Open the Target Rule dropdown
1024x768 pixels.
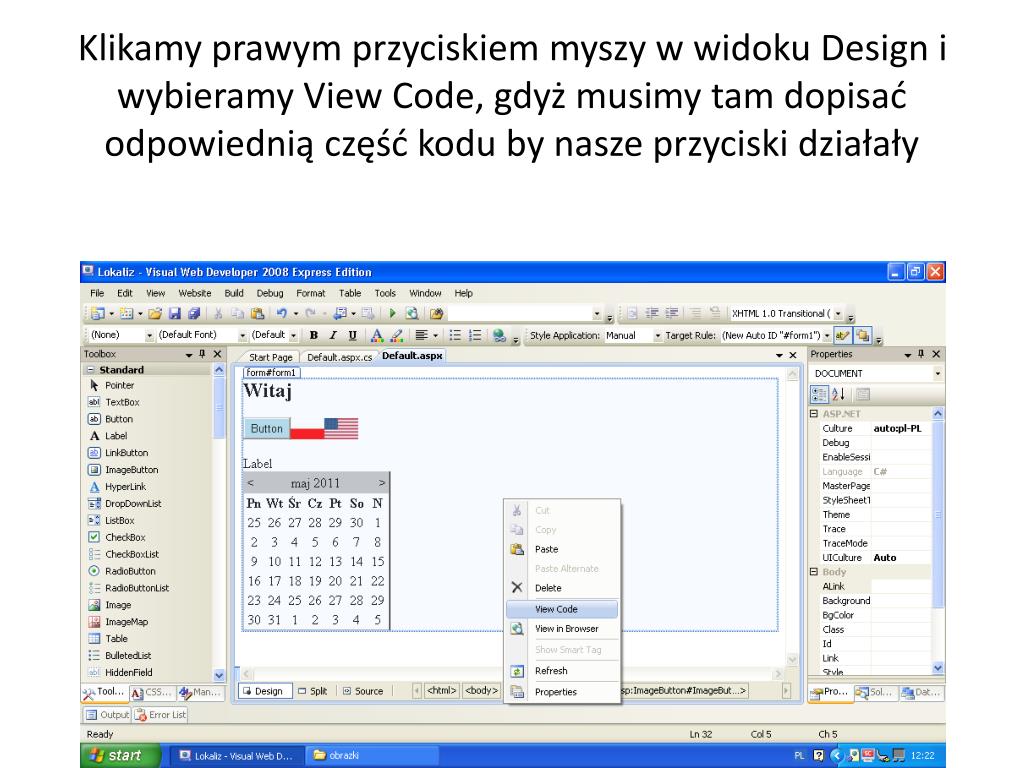(x=827, y=335)
